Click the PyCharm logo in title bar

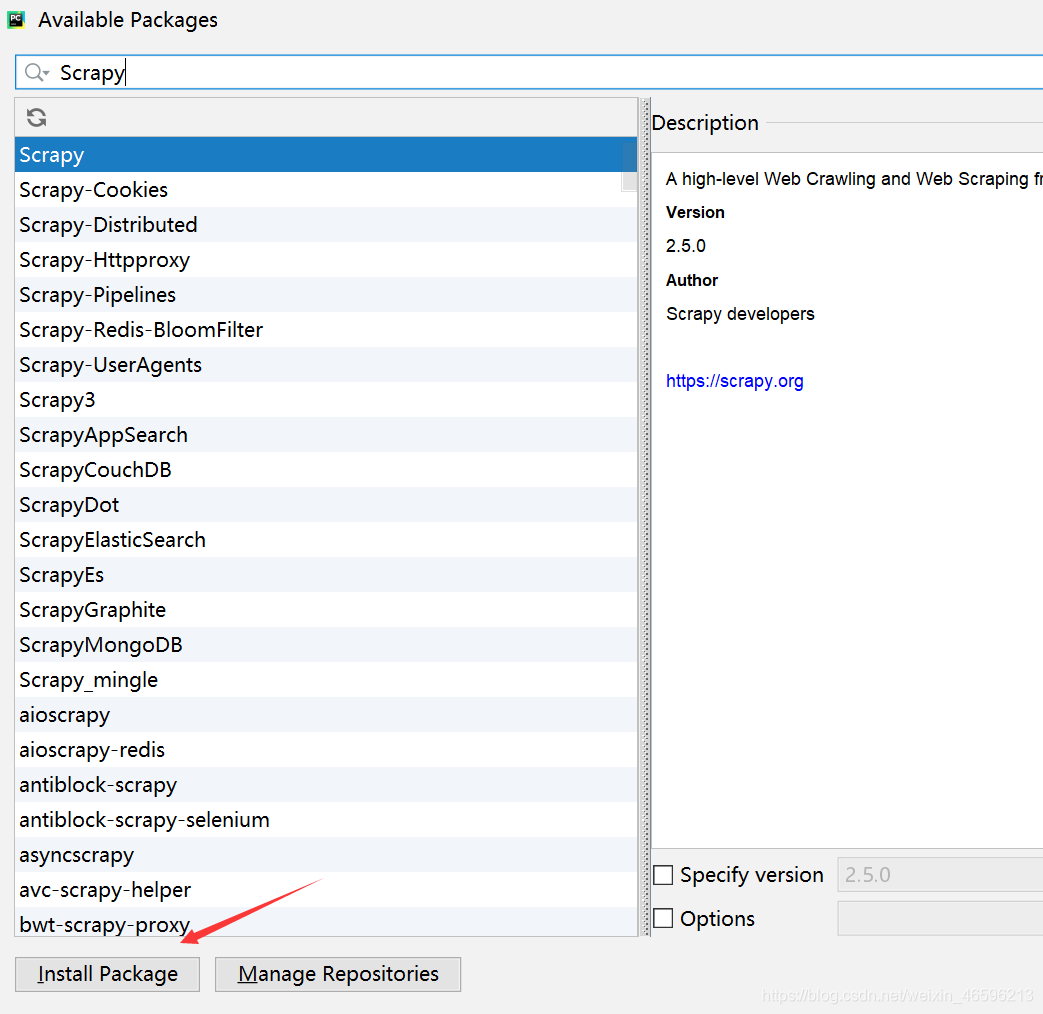(x=16, y=20)
